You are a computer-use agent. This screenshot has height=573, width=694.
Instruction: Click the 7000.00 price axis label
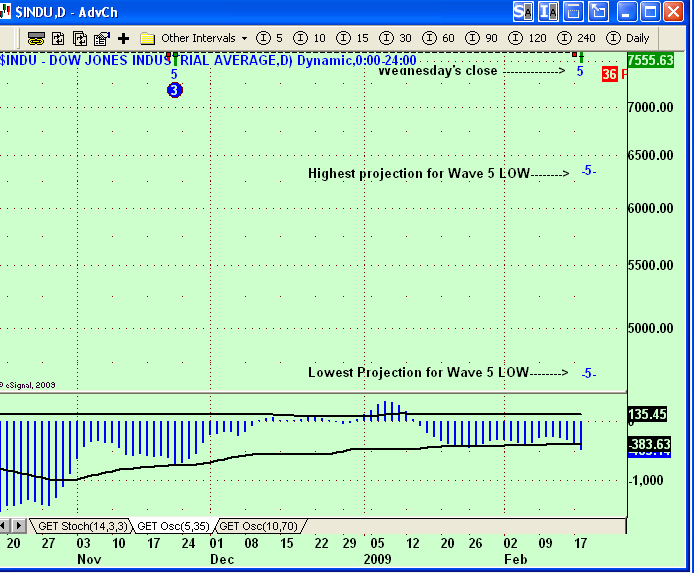(651, 107)
